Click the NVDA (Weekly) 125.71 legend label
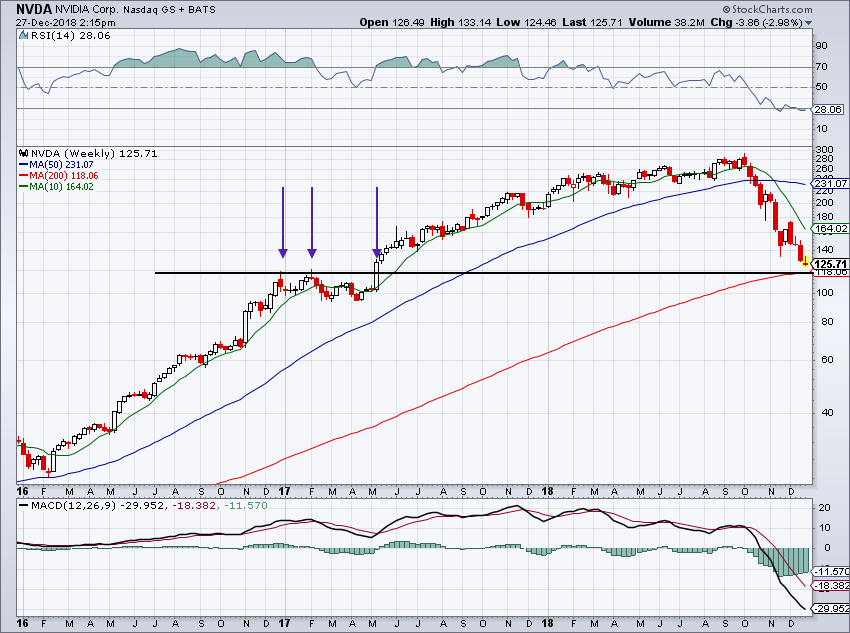 [94, 154]
